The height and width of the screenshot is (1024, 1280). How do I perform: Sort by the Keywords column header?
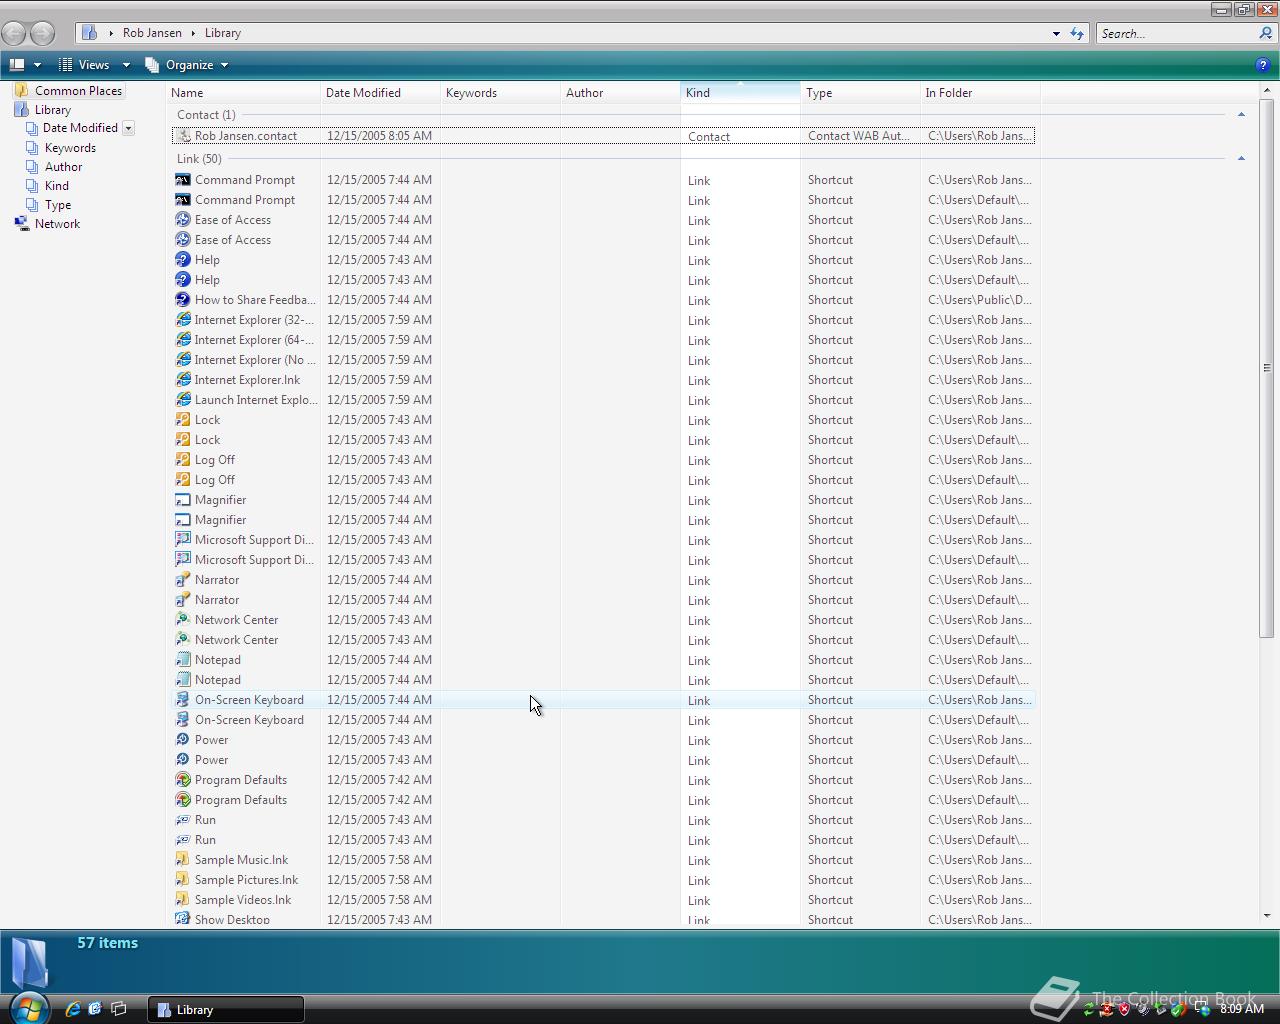pos(500,92)
